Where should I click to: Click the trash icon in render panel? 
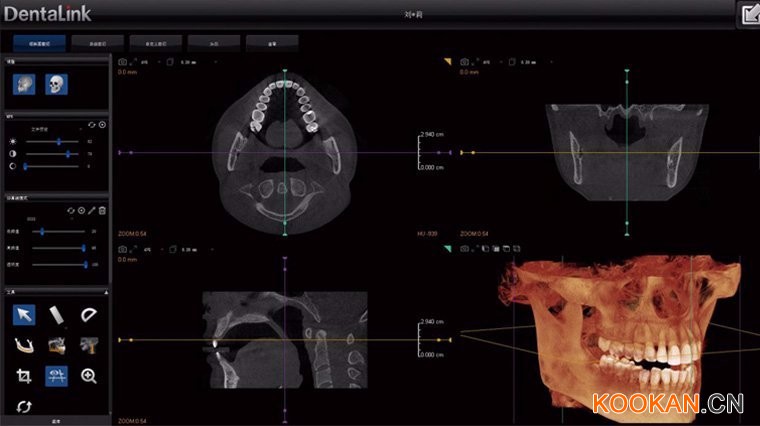(x=102, y=210)
